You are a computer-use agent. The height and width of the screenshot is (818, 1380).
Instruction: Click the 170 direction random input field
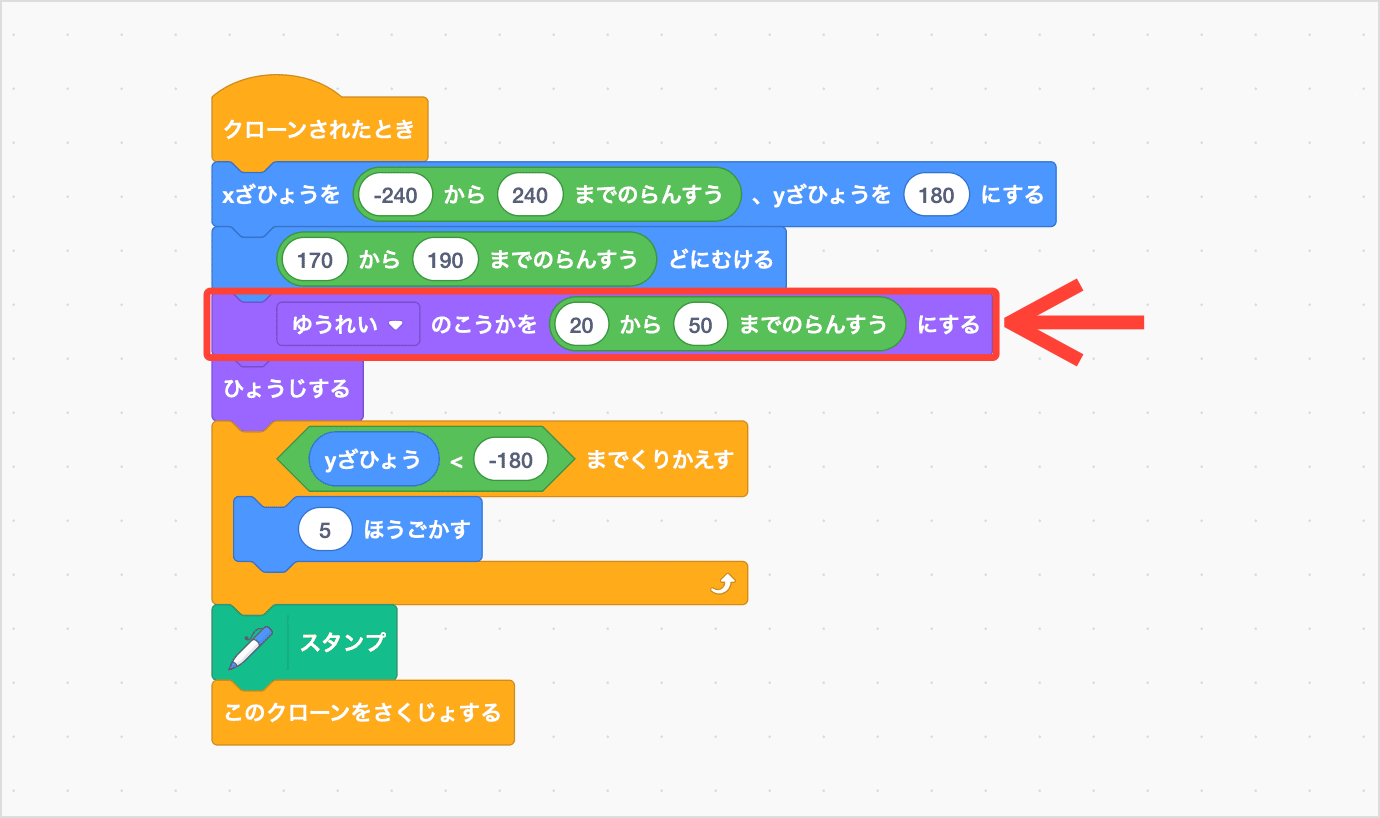(315, 260)
